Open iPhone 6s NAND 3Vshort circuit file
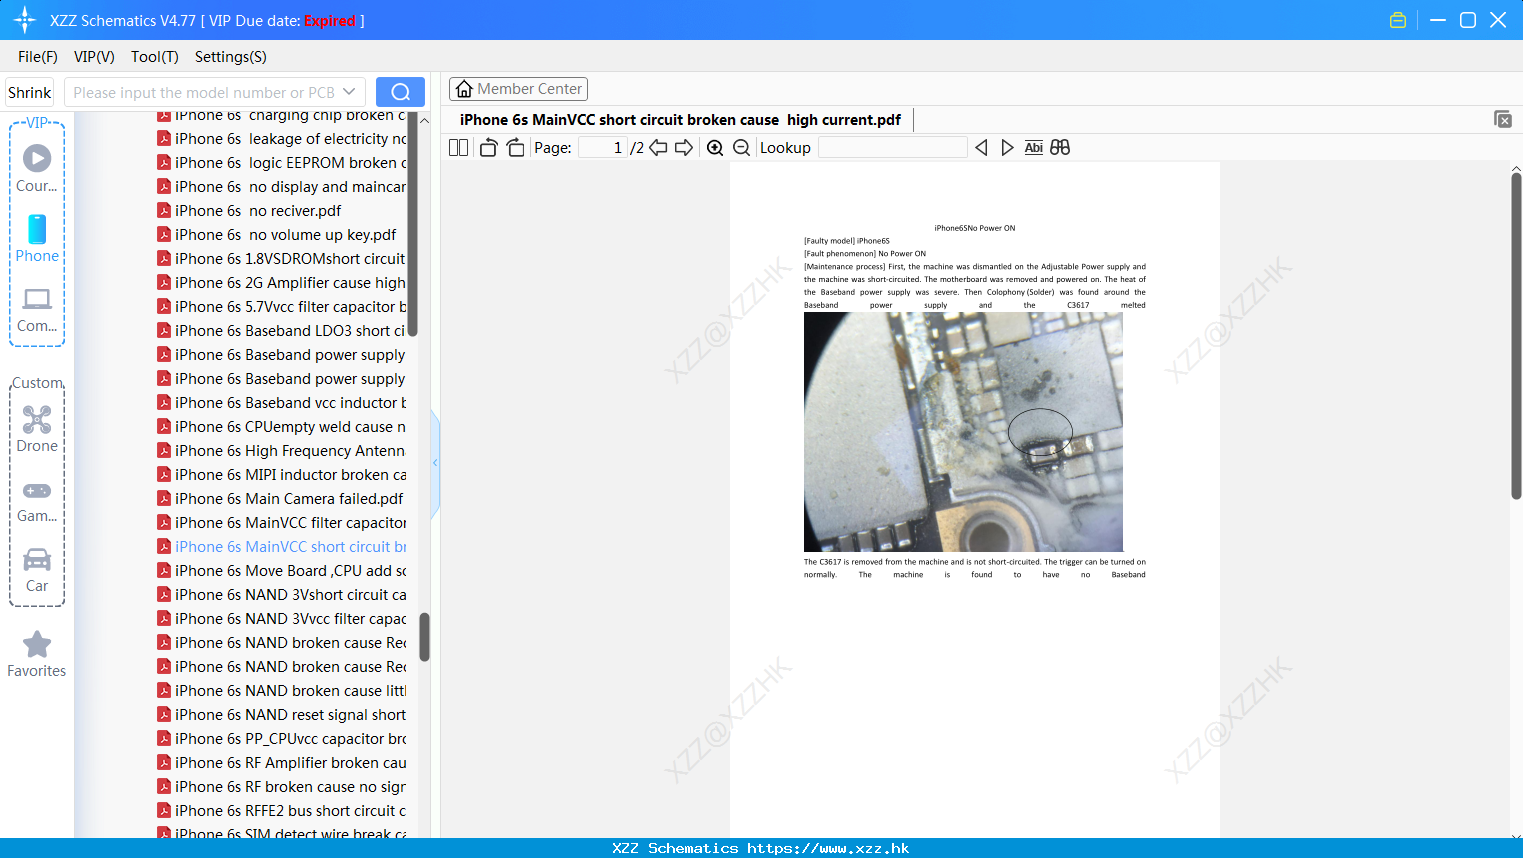 [282, 595]
